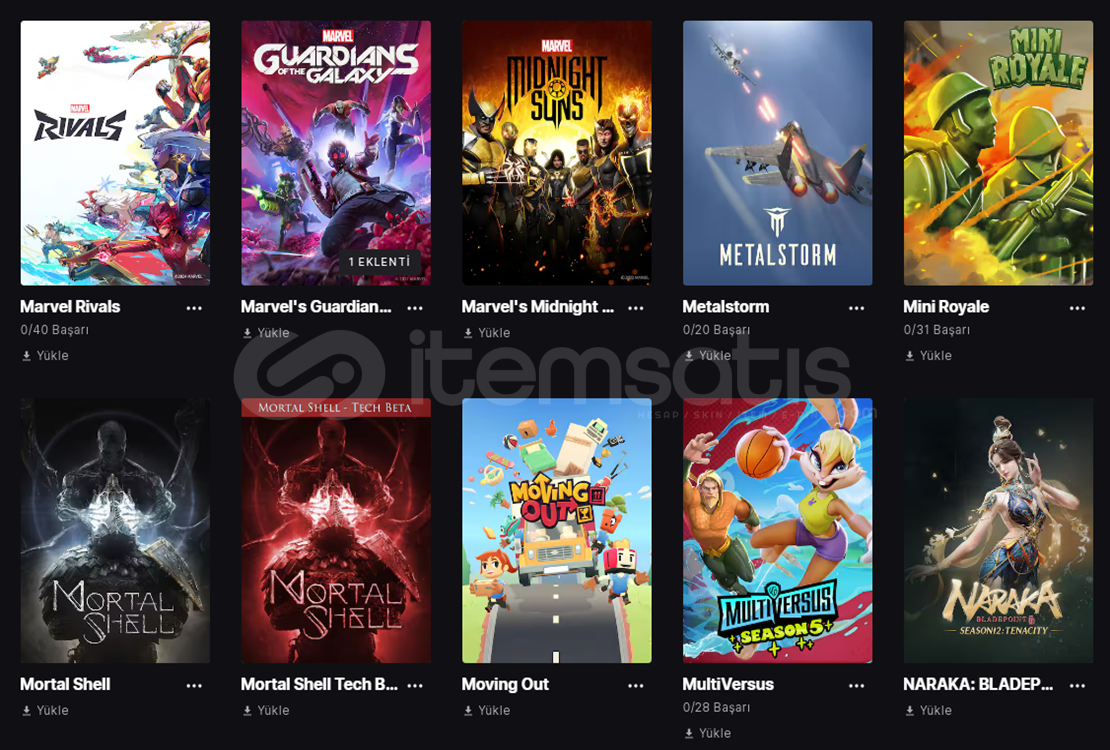Open more options for Mortal Shell

pos(194,686)
